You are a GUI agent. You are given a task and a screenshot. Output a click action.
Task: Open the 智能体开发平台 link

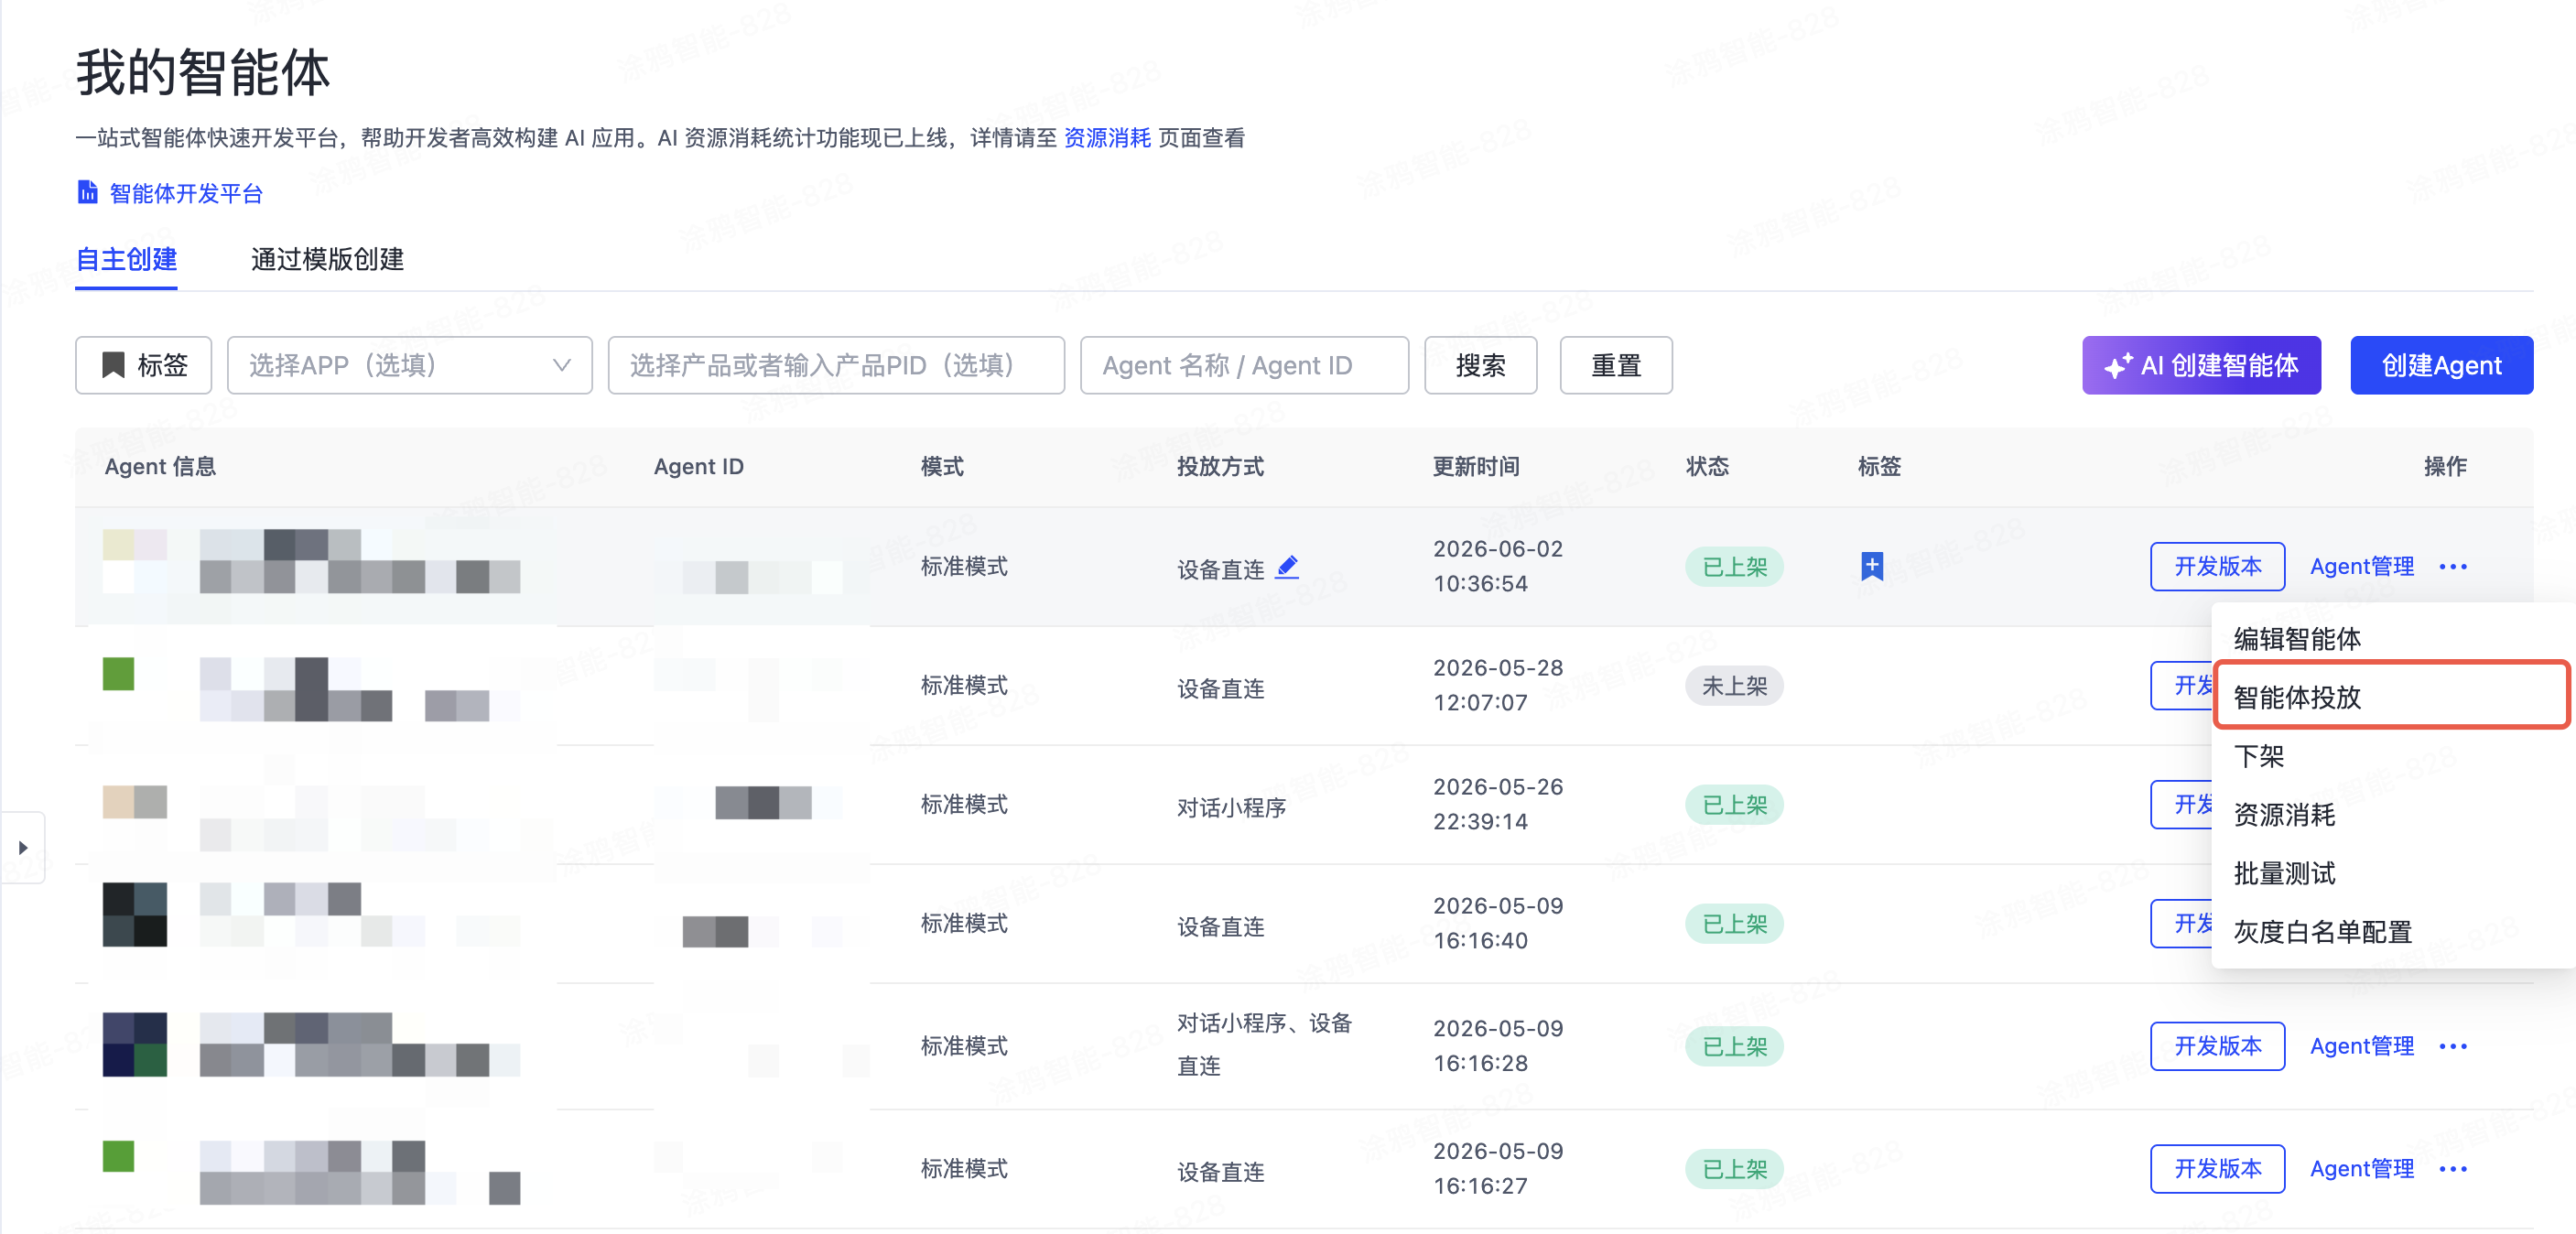tap(186, 193)
